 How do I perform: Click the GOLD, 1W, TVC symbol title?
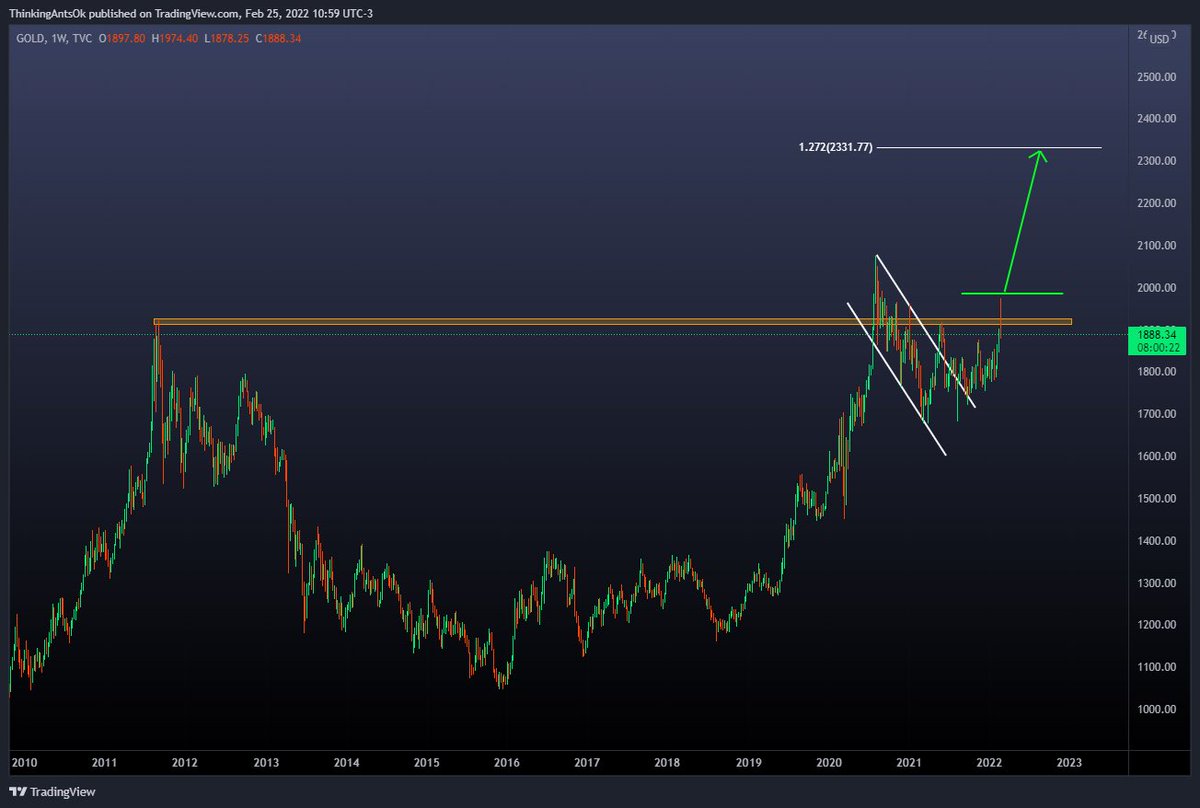coord(56,38)
